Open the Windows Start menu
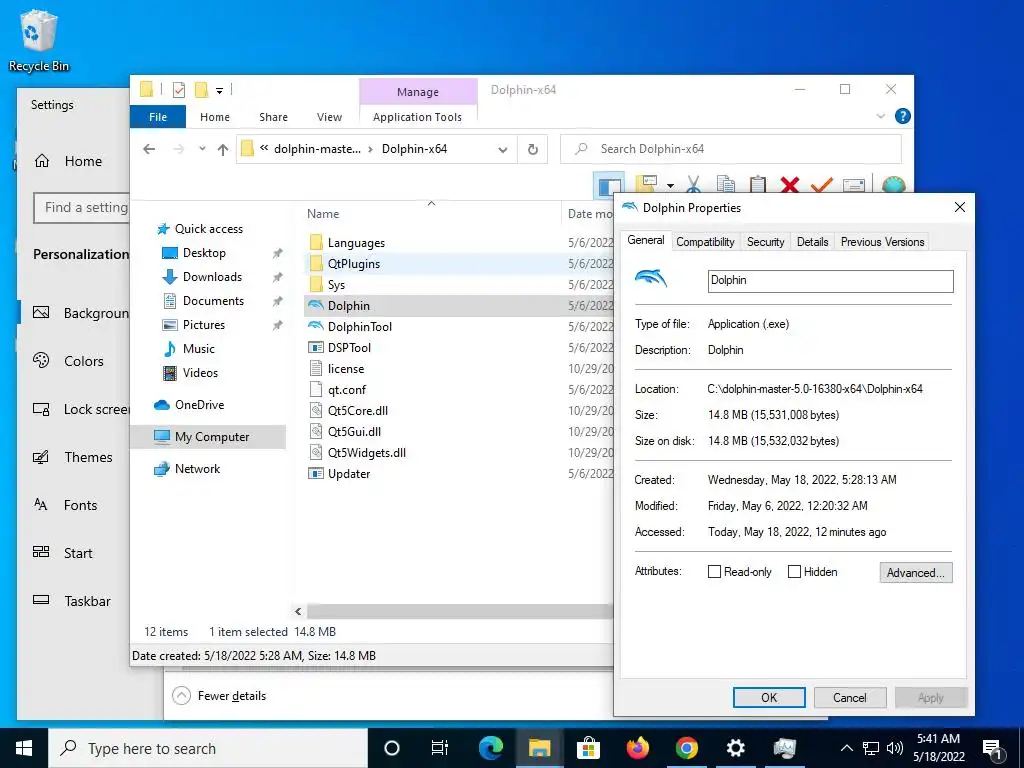Screen dimensions: 1024x768 point(24,748)
